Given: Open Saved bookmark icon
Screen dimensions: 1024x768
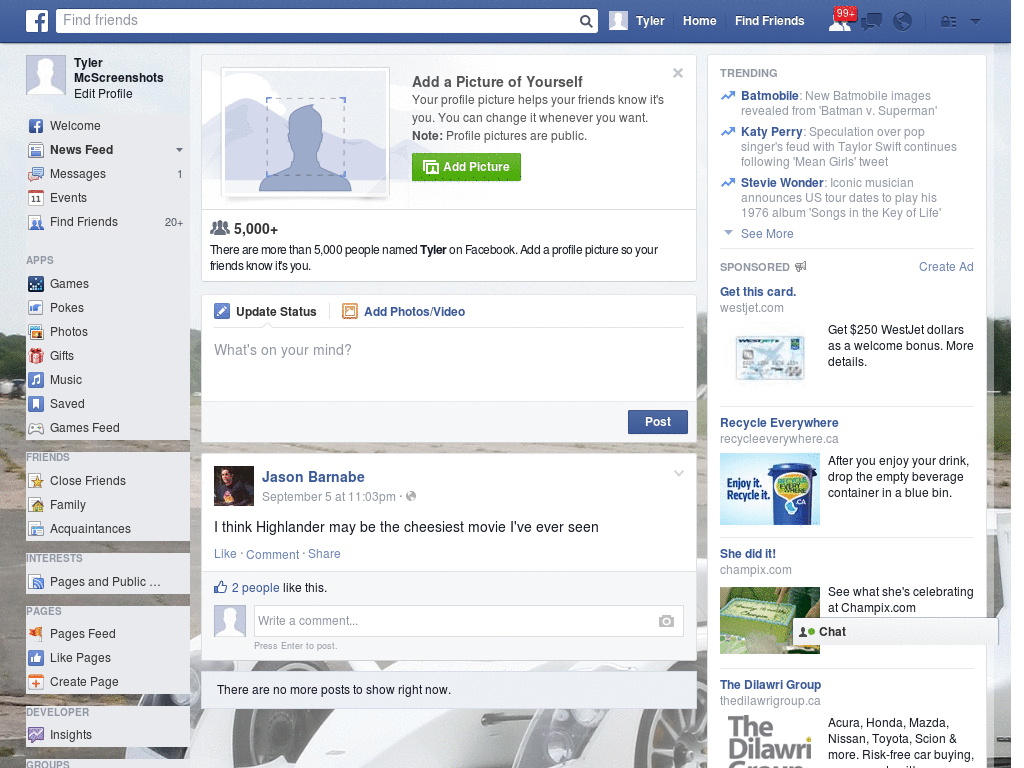Looking at the screenshot, I should 36,404.
